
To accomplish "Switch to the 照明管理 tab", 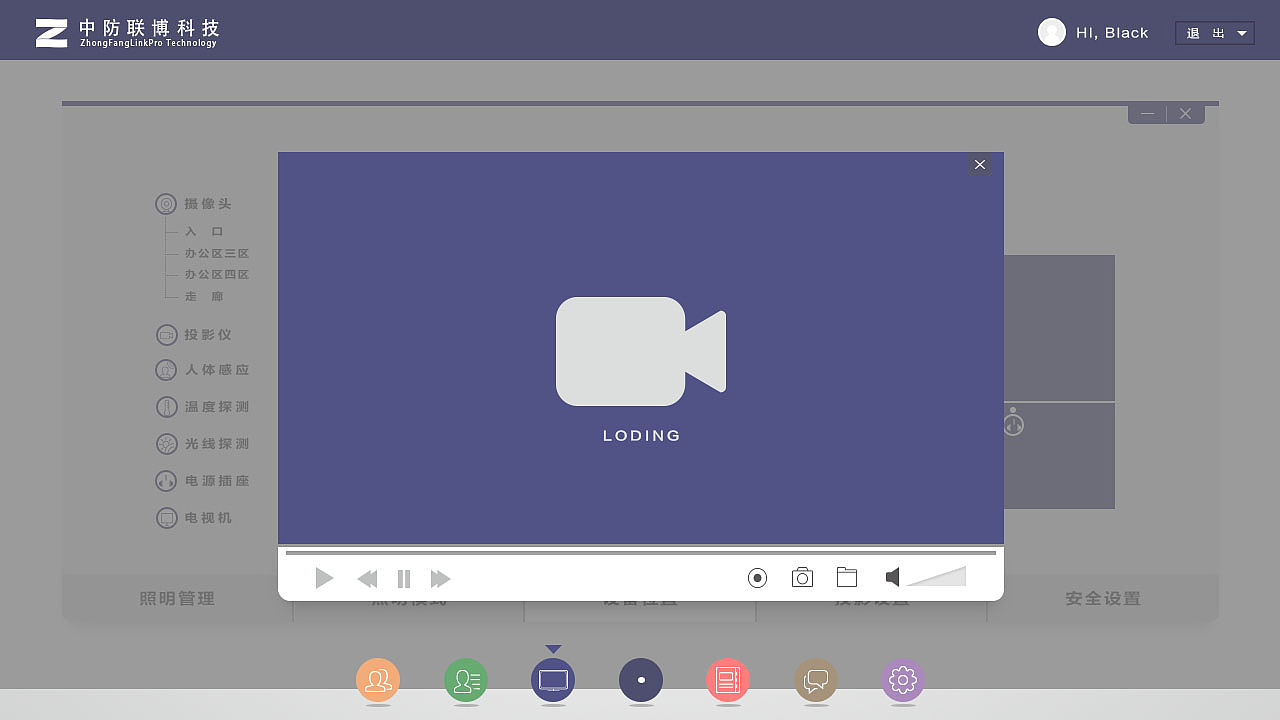I will tap(177, 598).
